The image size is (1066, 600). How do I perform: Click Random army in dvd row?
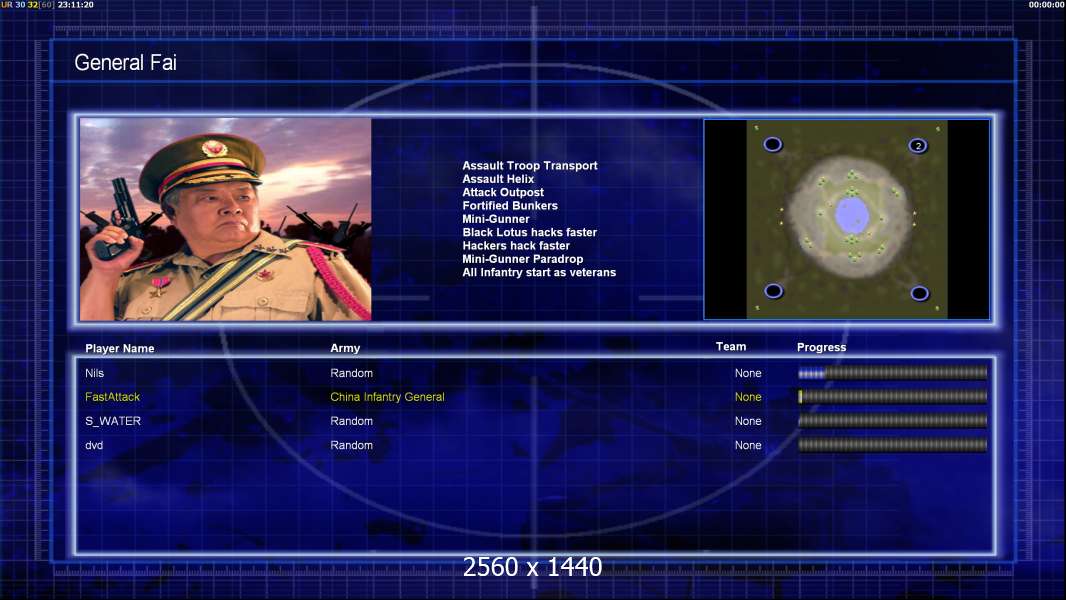351,445
